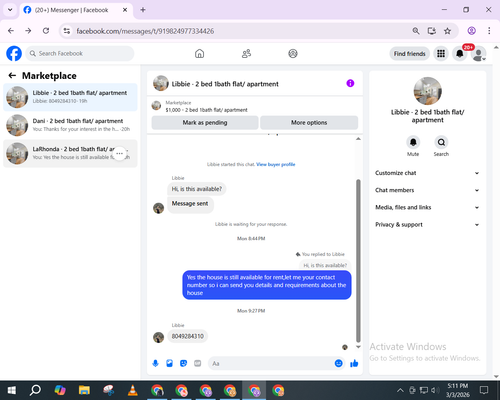The image size is (500, 400).
Task: Open Windows Start menu
Action: pyautogui.click(x=12, y=390)
